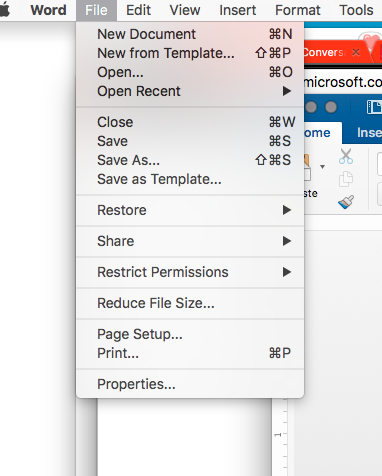Expand the Share submenu
Viewport: 382px width, 476px height.
pyautogui.click(x=190, y=241)
